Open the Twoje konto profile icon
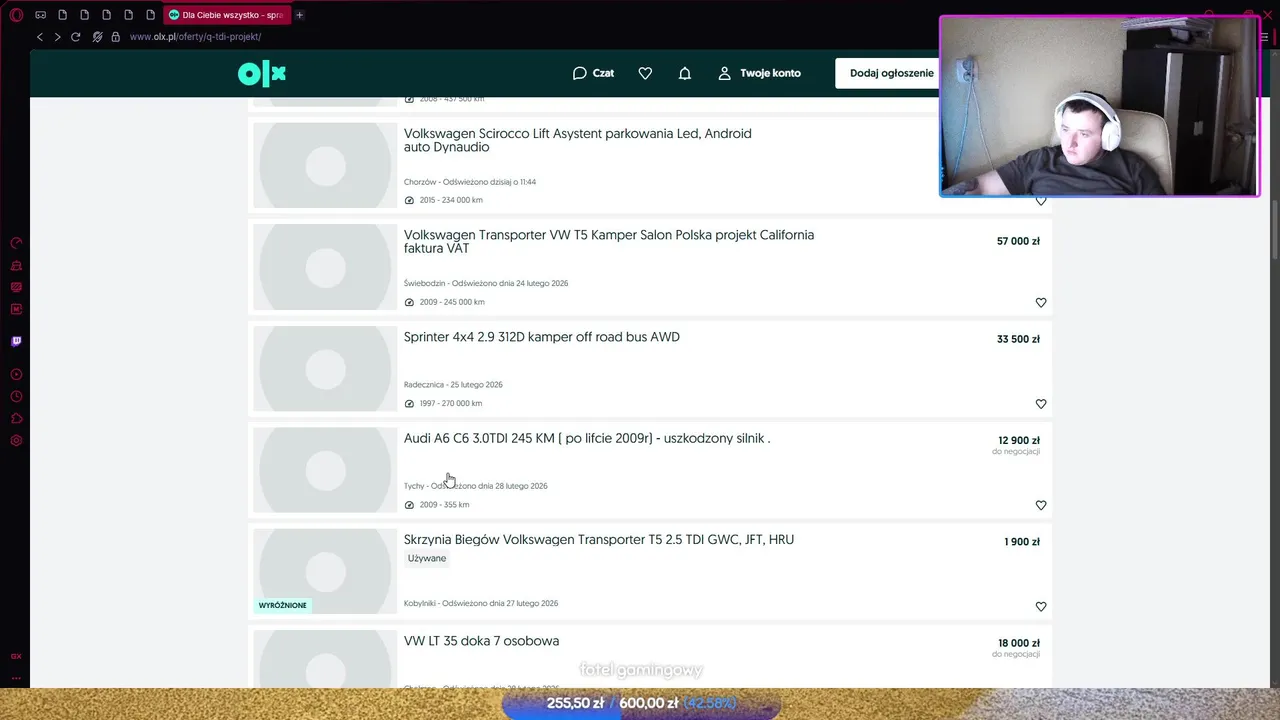The image size is (1280, 720). tap(725, 73)
